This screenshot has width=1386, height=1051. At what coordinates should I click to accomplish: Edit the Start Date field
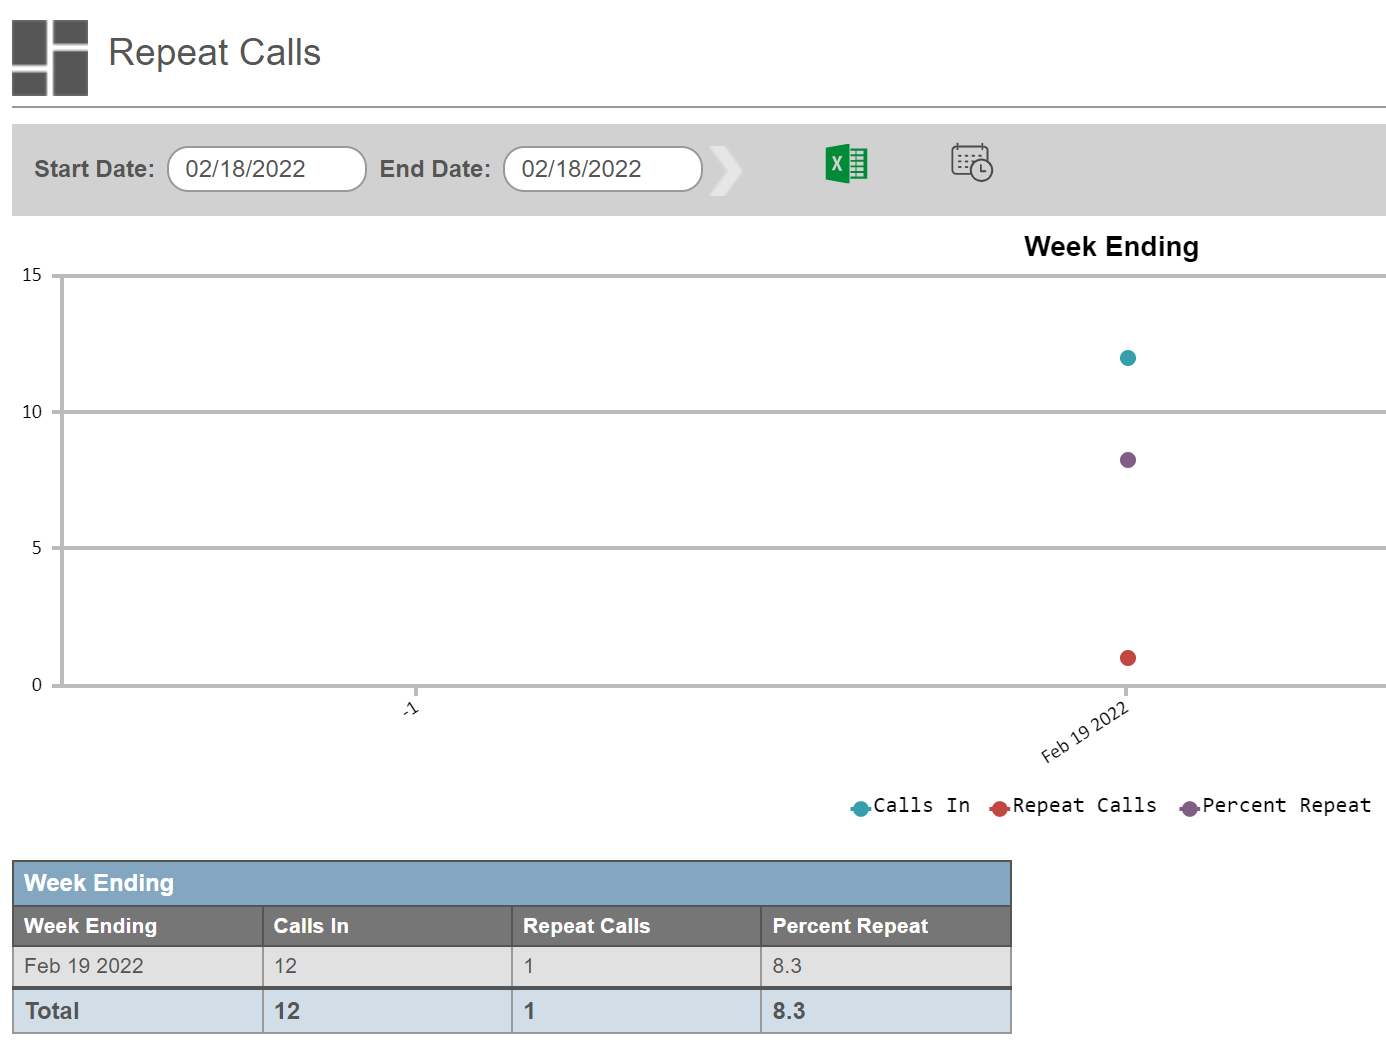(x=267, y=169)
